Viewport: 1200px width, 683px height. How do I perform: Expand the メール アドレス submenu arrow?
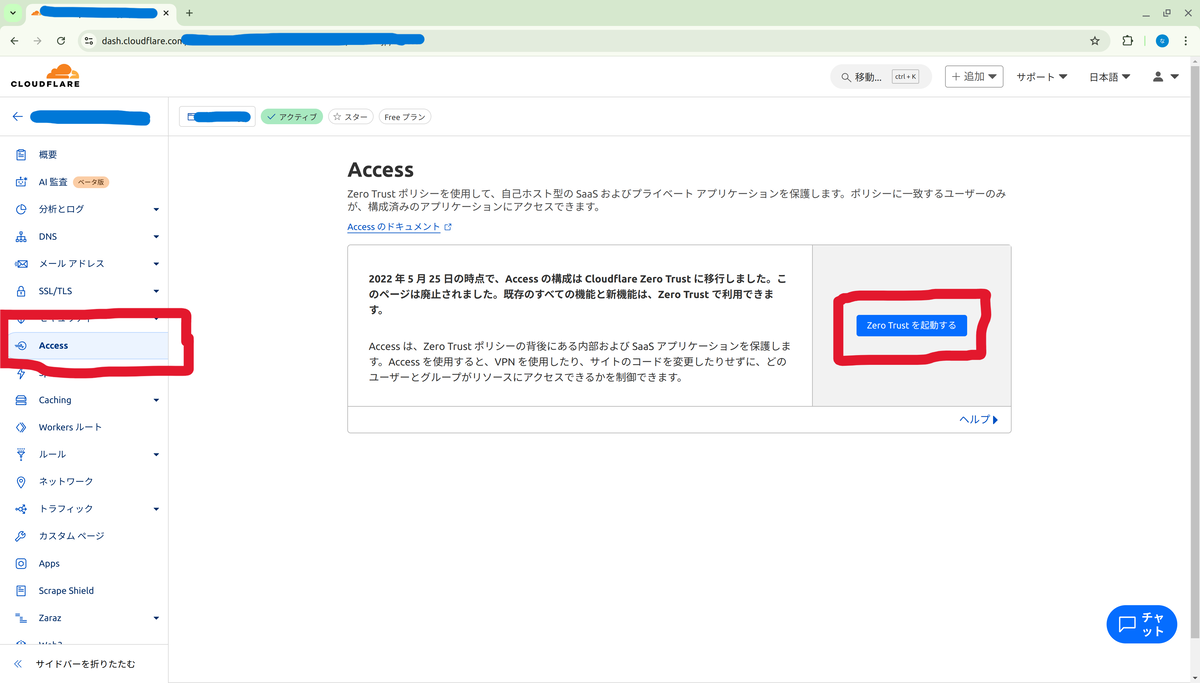pyautogui.click(x=156, y=264)
